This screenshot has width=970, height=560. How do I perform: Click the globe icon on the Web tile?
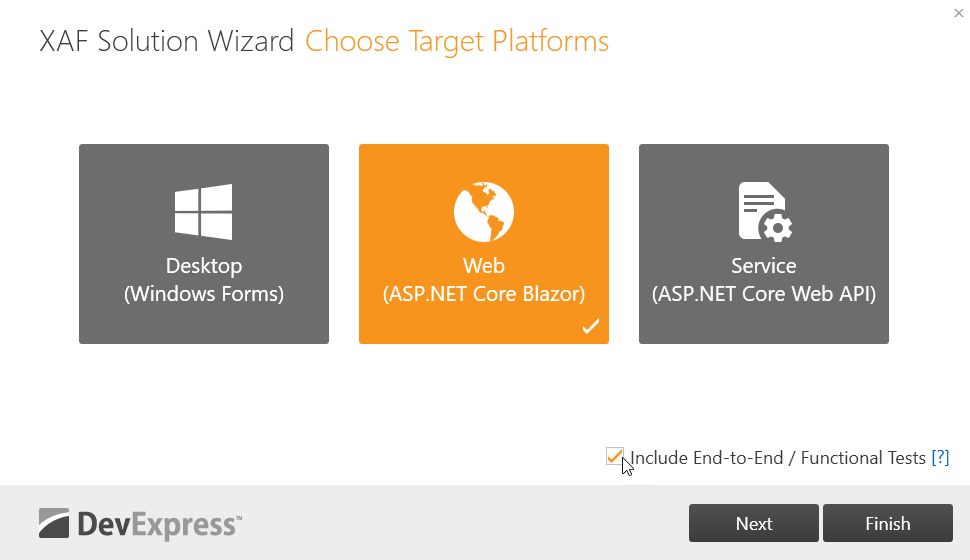click(x=484, y=212)
